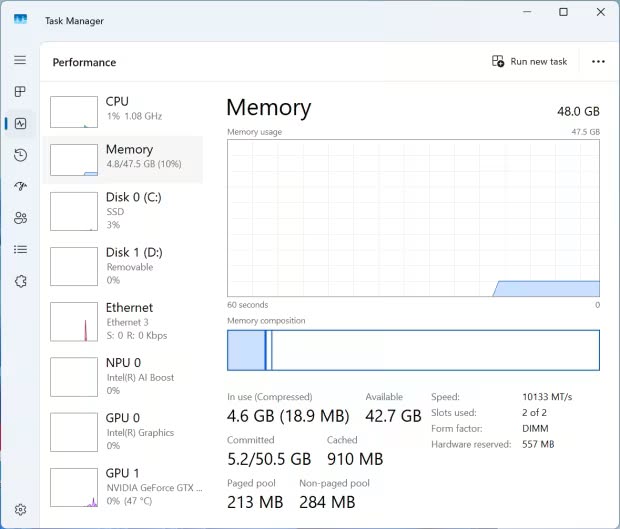The height and width of the screenshot is (529, 620).
Task: Select the NPU 0 Intel AI Boost item
Action: pos(125,376)
